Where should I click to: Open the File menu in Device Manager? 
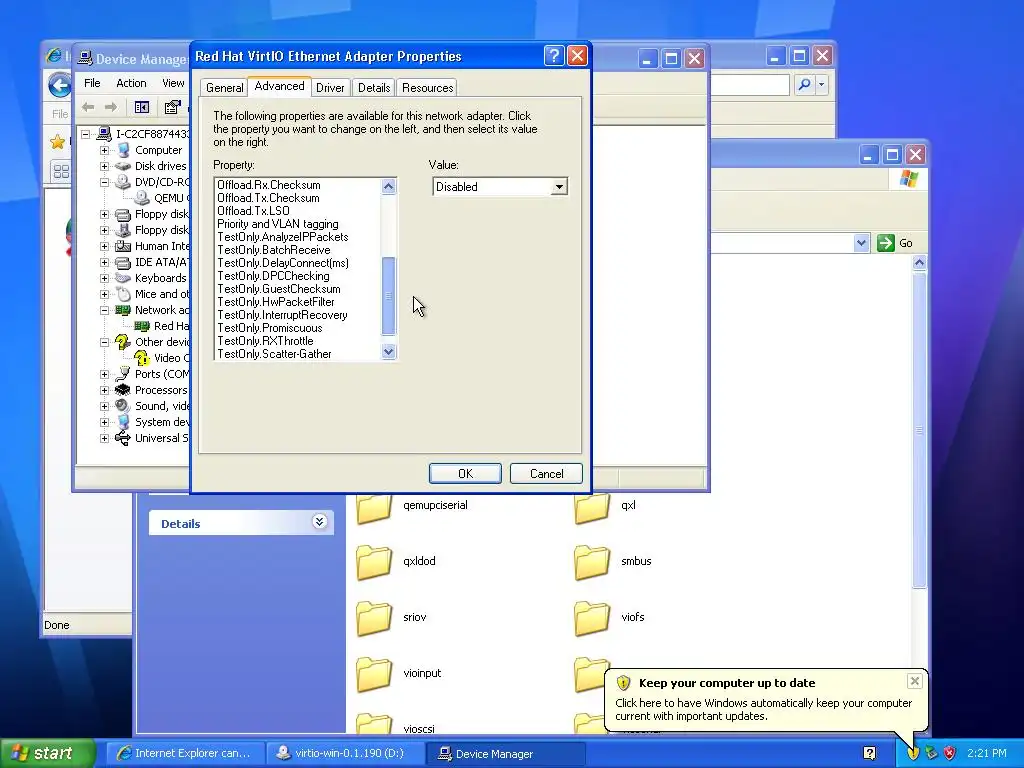pos(92,83)
